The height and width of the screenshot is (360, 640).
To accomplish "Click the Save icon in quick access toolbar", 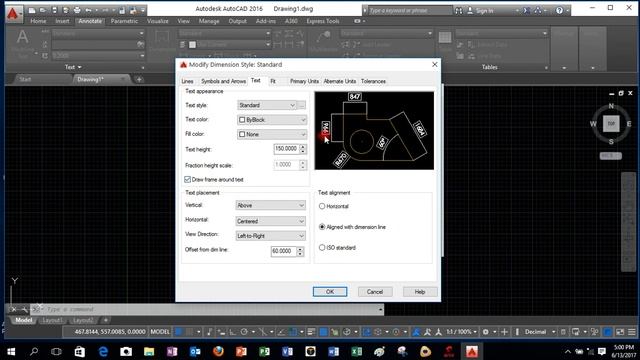I will [x=54, y=10].
